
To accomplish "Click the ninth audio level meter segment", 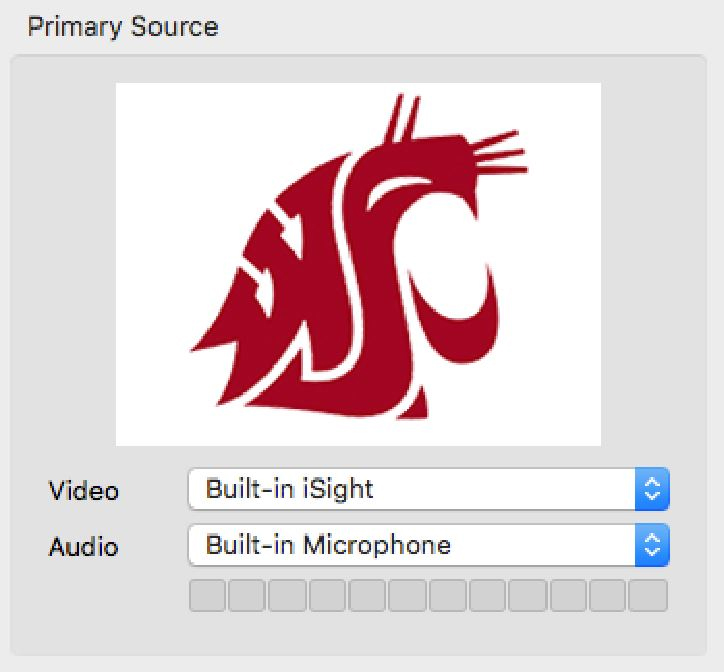I will pyautogui.click(x=528, y=596).
